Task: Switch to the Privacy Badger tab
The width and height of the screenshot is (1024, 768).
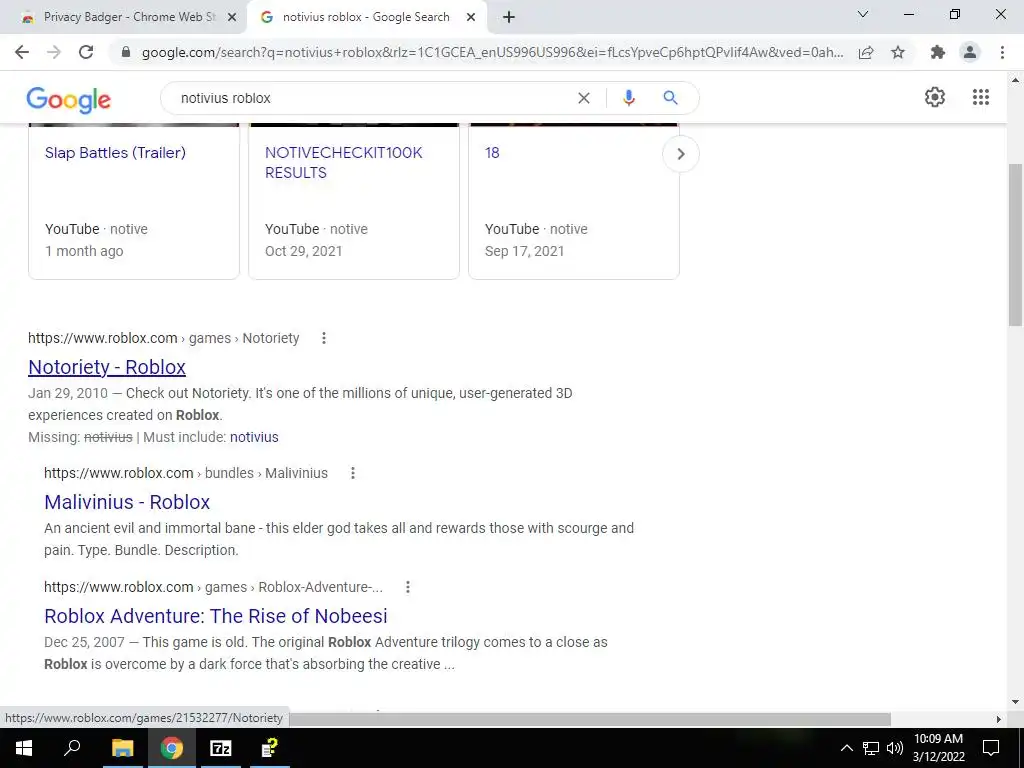Action: (124, 17)
